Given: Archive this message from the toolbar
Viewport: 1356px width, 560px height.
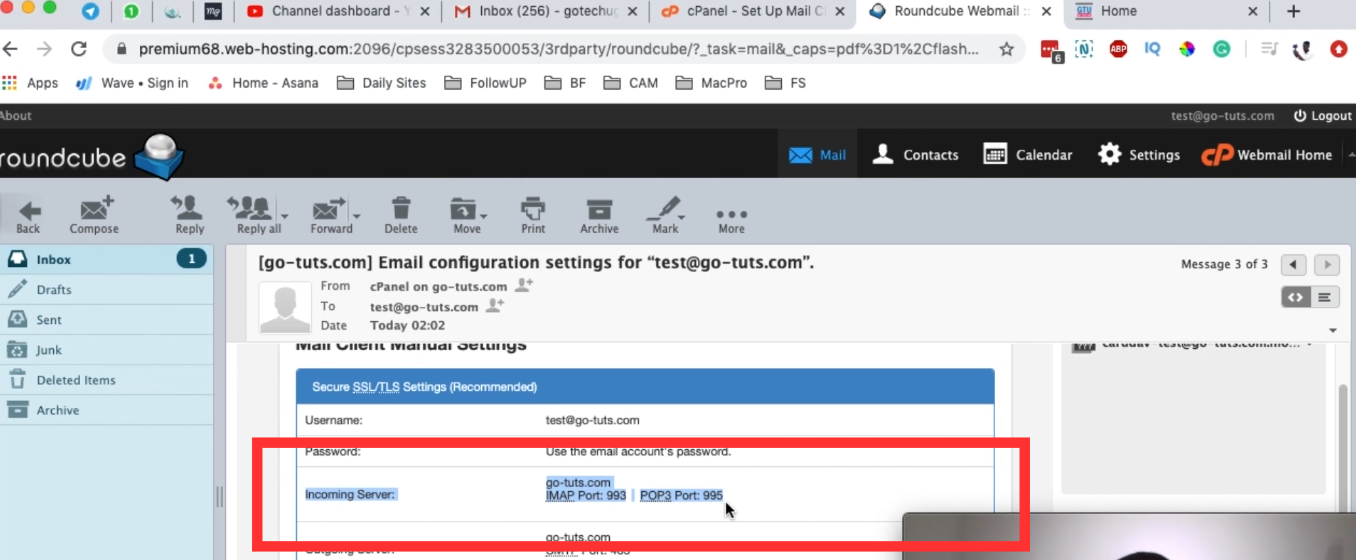Looking at the screenshot, I should [599, 214].
